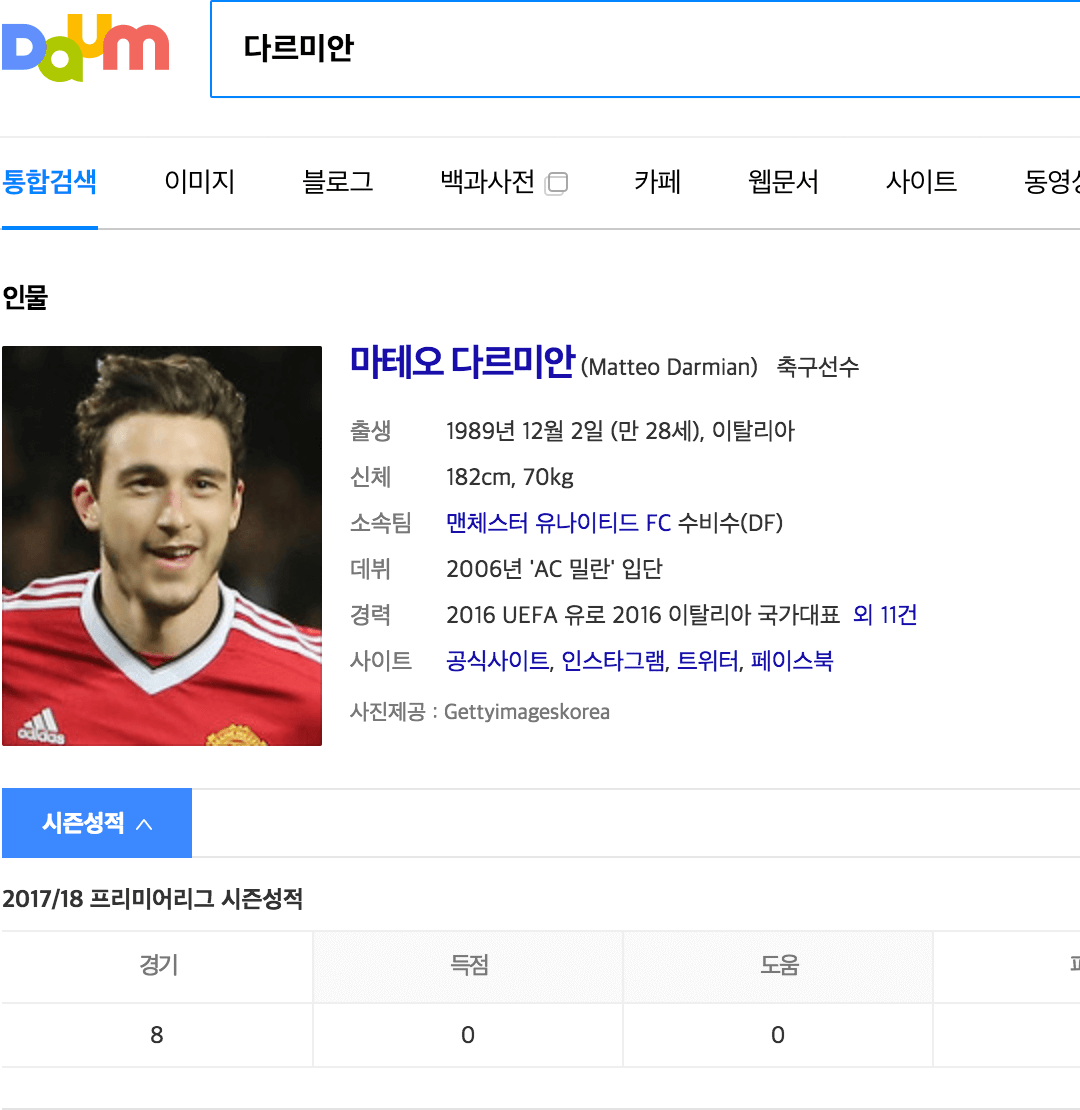Open the 페이스북 link
This screenshot has height=1110, width=1080.
coord(792,660)
